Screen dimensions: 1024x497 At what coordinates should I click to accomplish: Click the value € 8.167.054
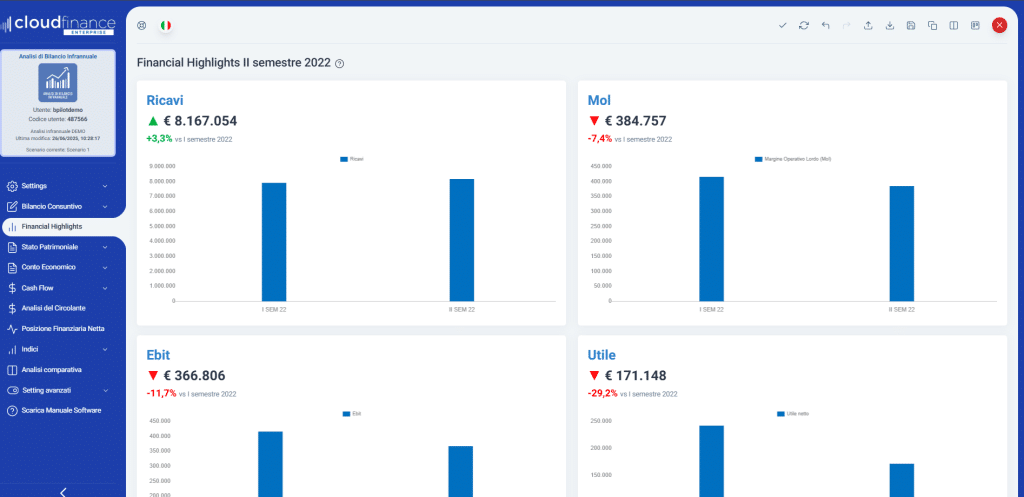click(x=200, y=121)
